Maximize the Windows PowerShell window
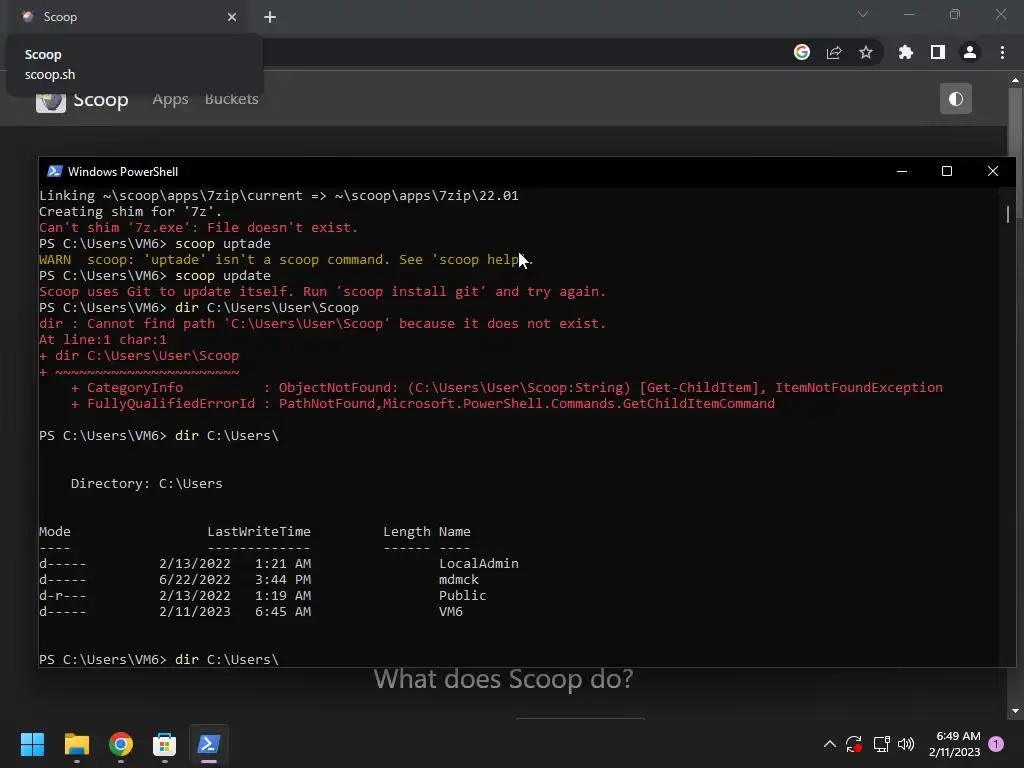Image resolution: width=1024 pixels, height=768 pixels. [x=947, y=171]
